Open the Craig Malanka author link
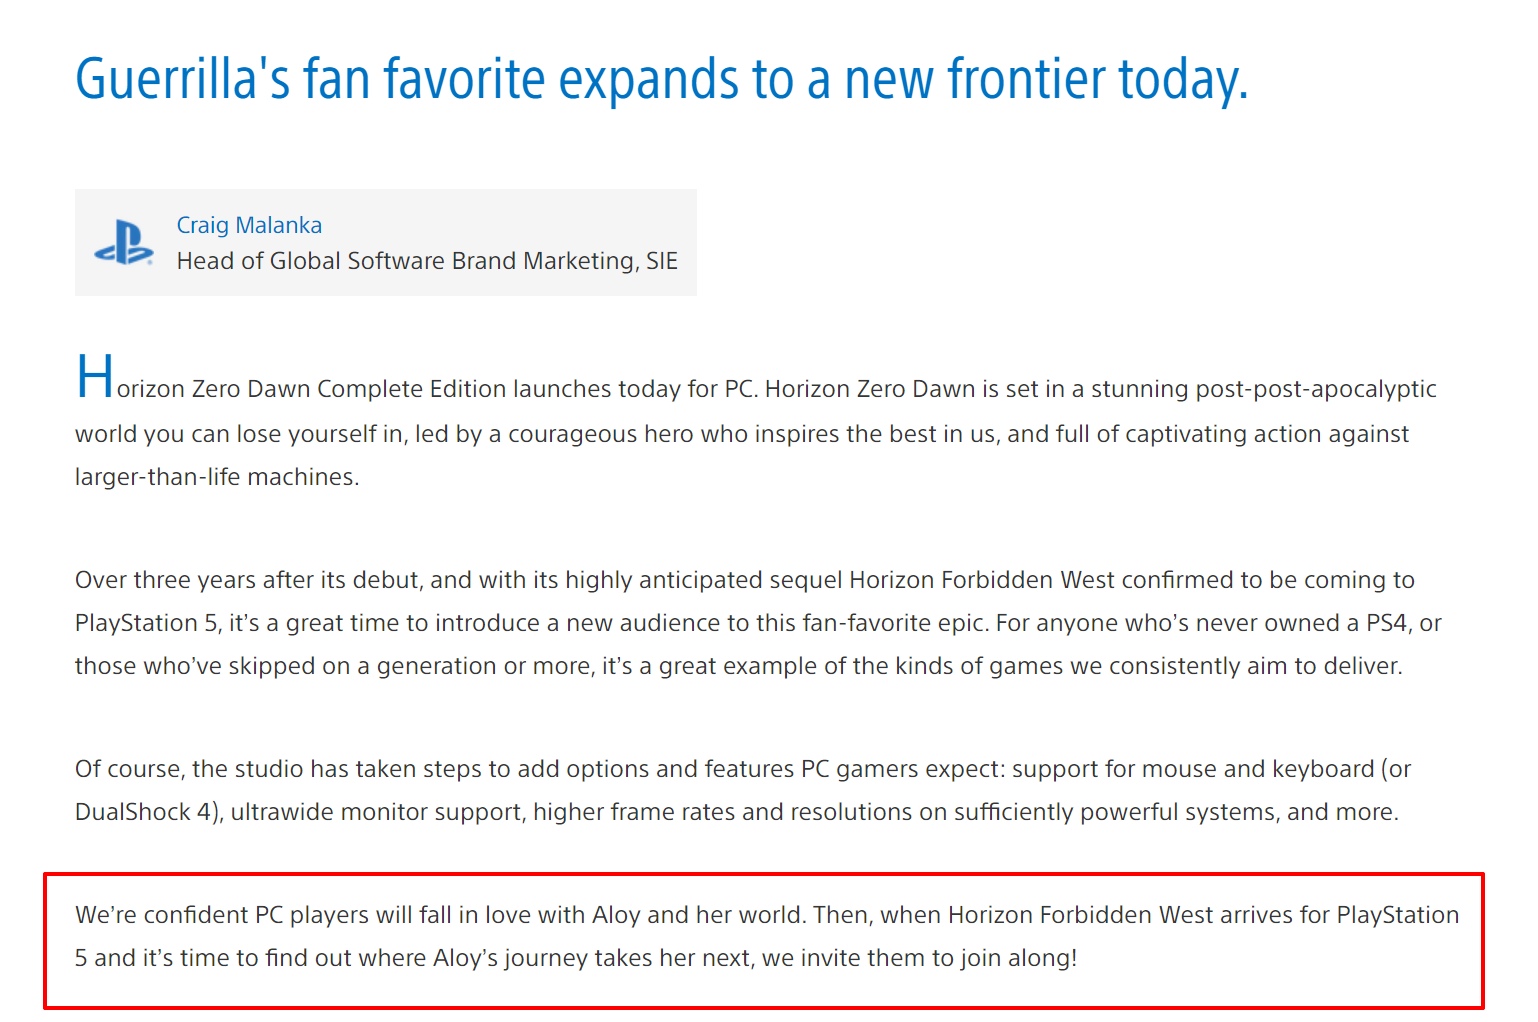This screenshot has width=1538, height=1022. (x=249, y=225)
